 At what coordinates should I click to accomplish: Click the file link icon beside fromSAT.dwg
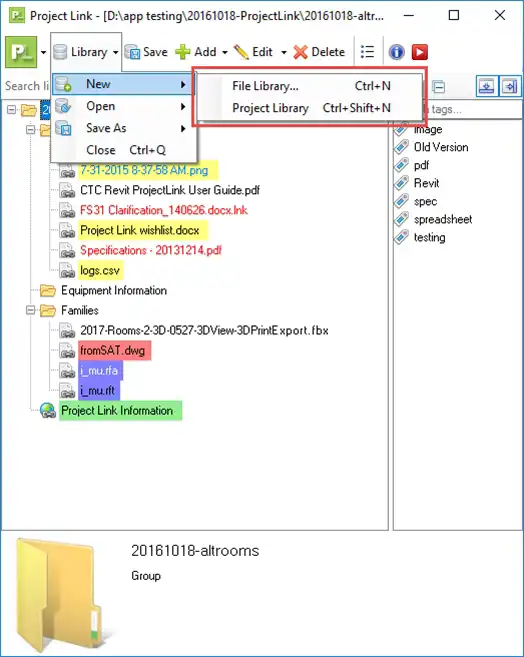pos(67,351)
